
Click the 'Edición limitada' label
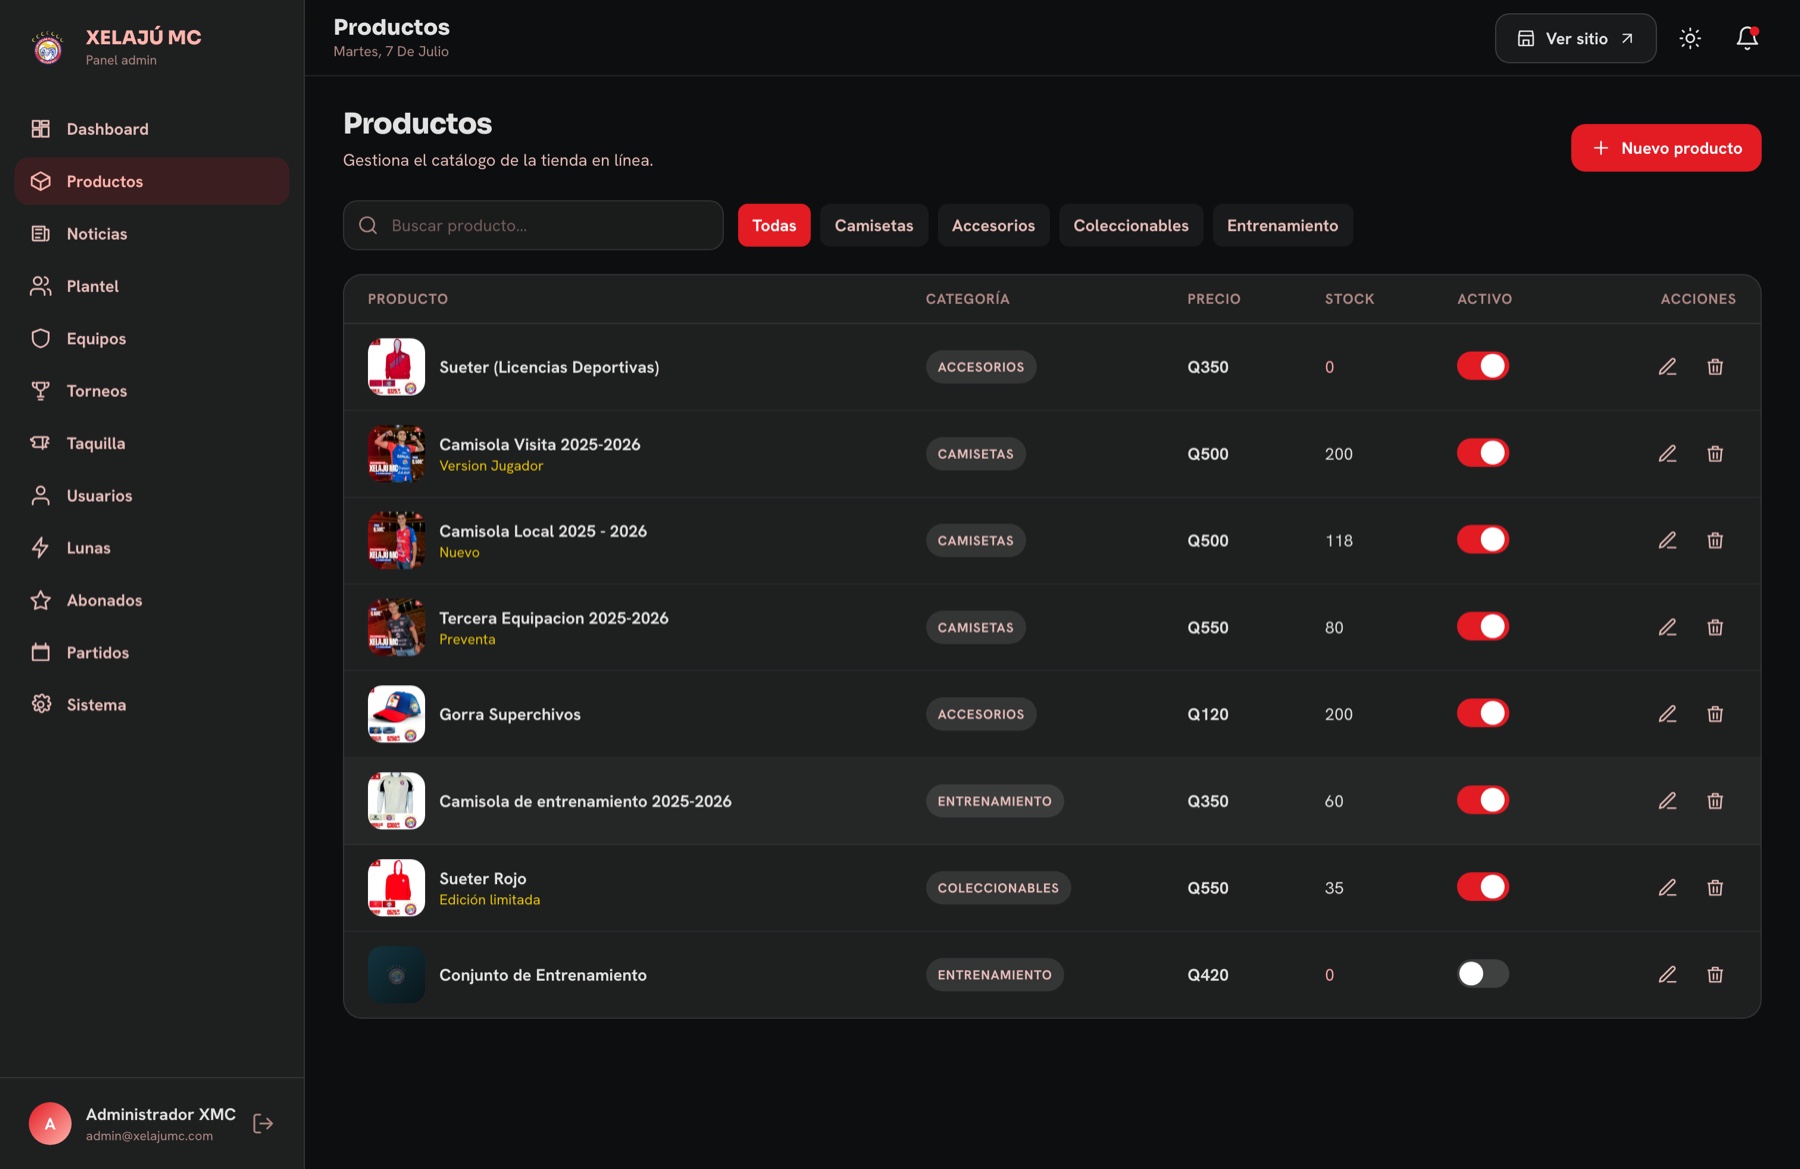(x=490, y=900)
